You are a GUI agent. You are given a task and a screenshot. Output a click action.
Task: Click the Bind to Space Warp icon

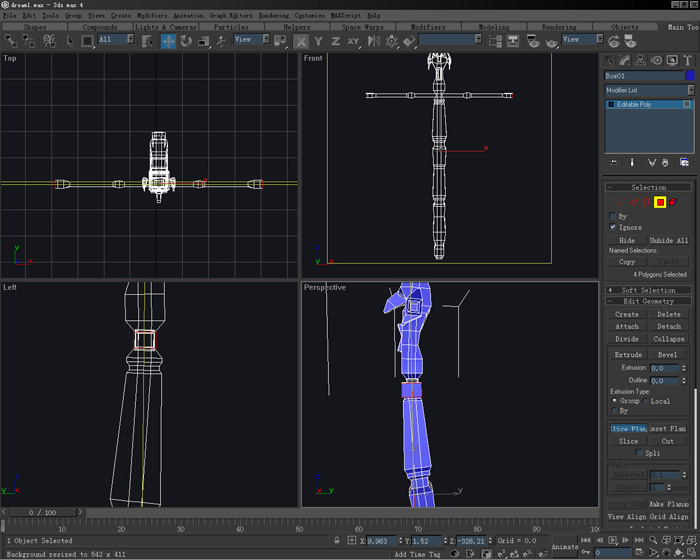(x=49, y=42)
